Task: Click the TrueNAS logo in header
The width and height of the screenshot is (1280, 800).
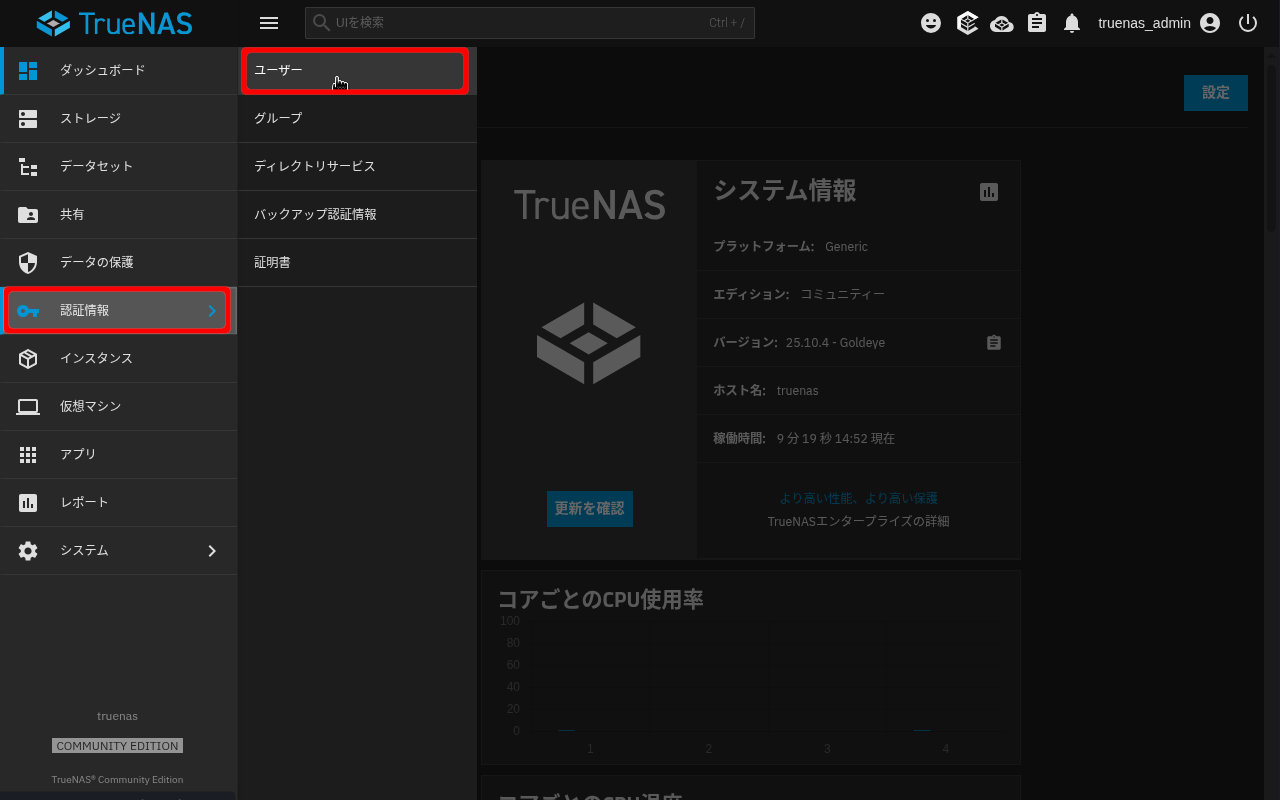Action: coord(114,23)
